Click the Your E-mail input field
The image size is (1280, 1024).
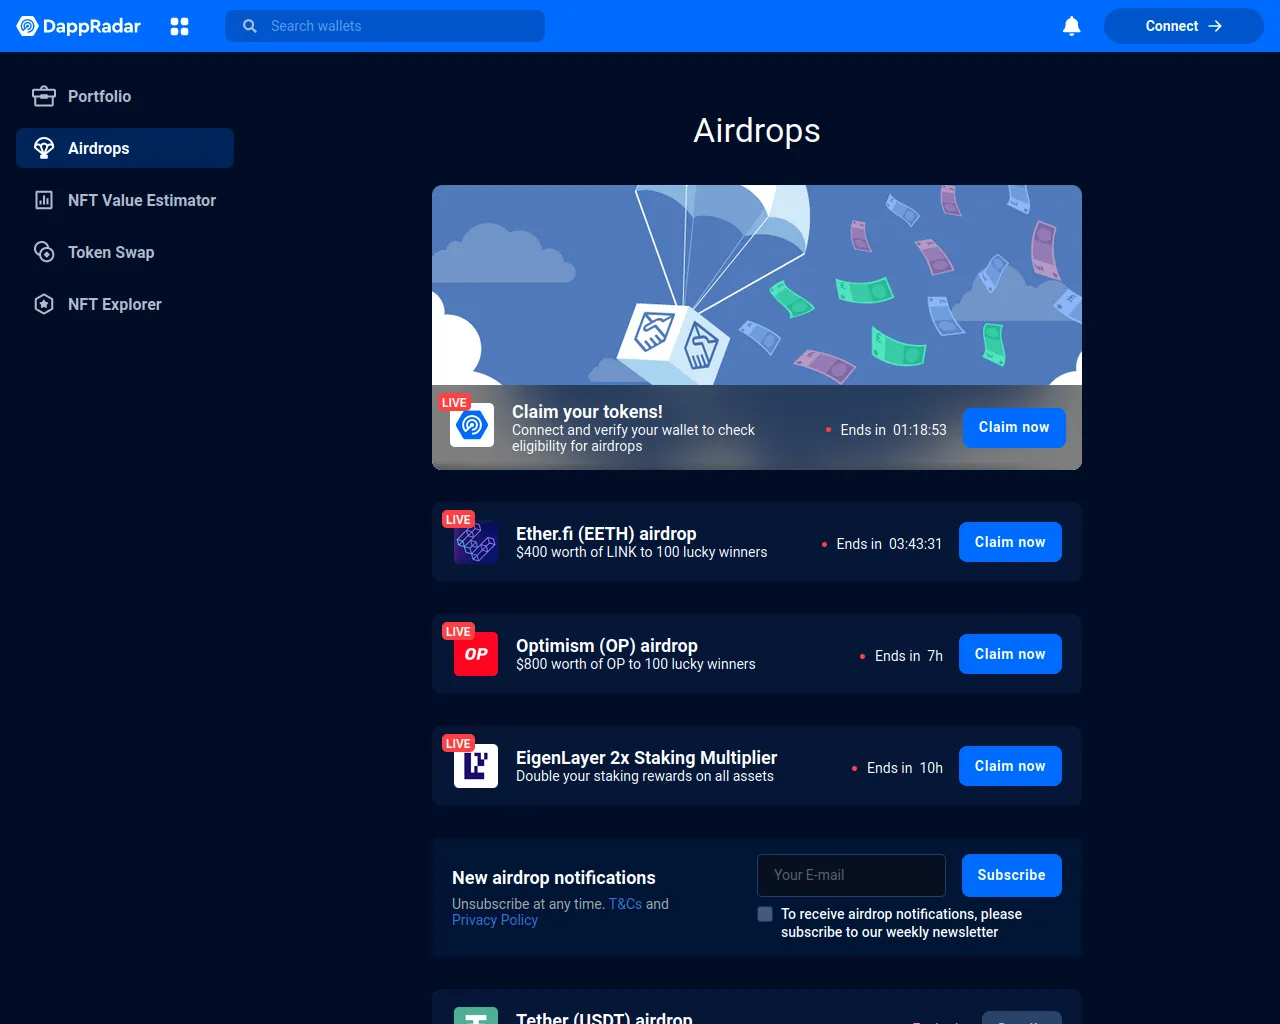pos(851,875)
